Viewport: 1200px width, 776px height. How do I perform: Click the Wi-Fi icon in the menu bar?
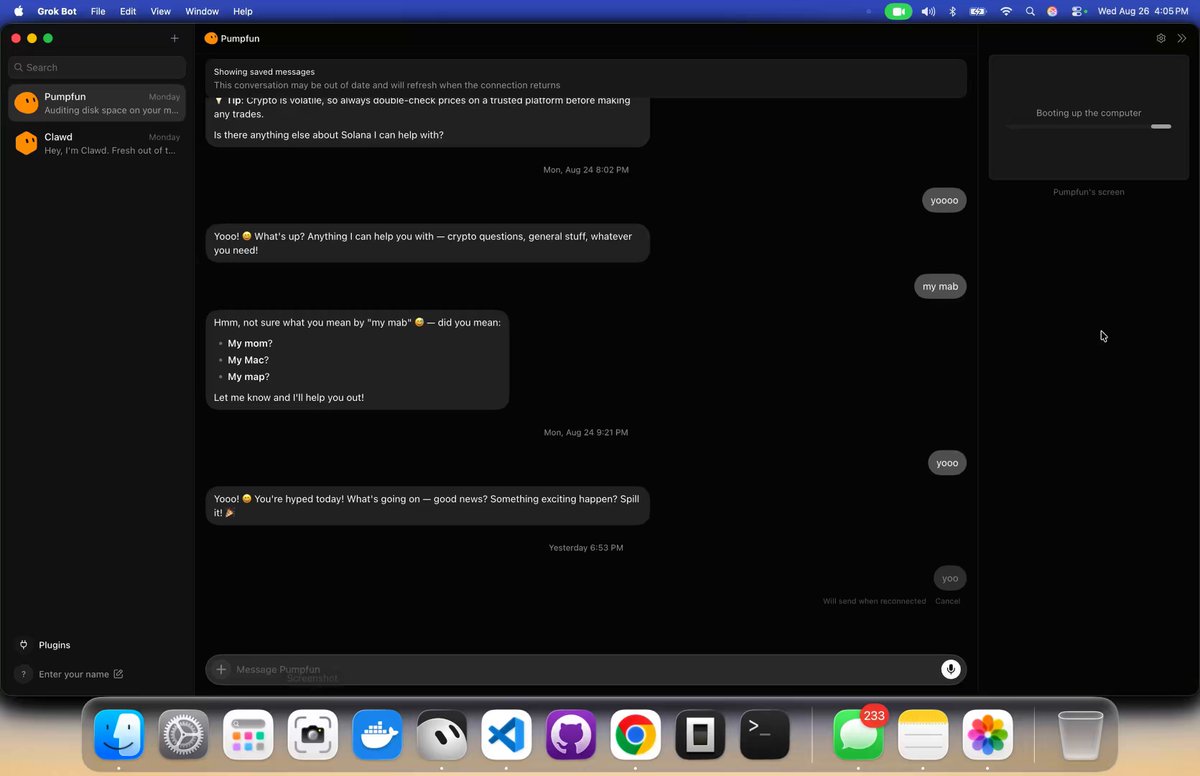tap(1006, 11)
